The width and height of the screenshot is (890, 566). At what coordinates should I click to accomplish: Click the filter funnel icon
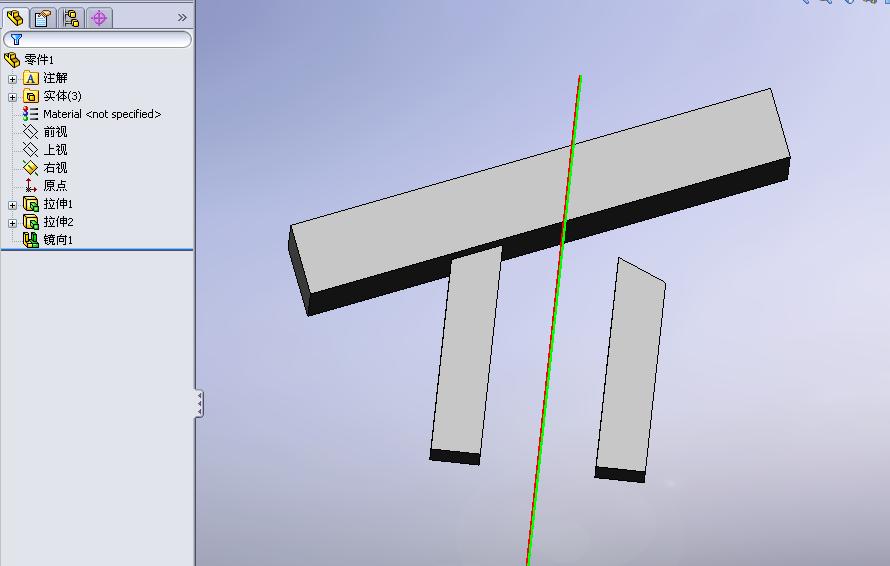[16, 39]
